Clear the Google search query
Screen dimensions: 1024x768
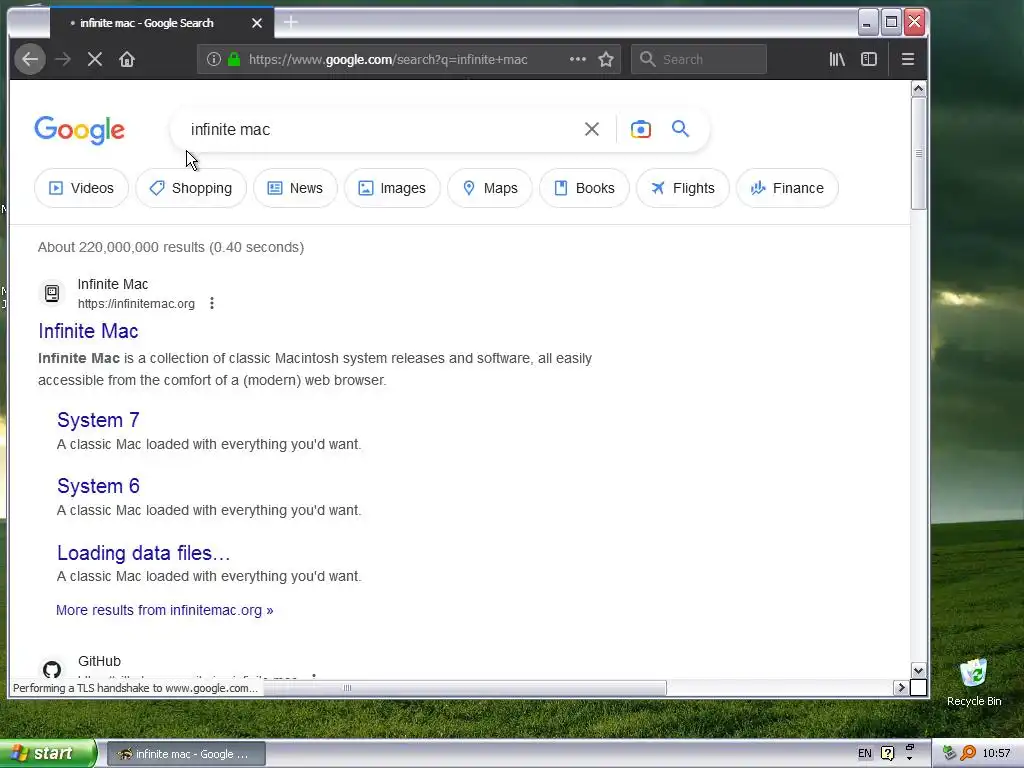pos(592,129)
